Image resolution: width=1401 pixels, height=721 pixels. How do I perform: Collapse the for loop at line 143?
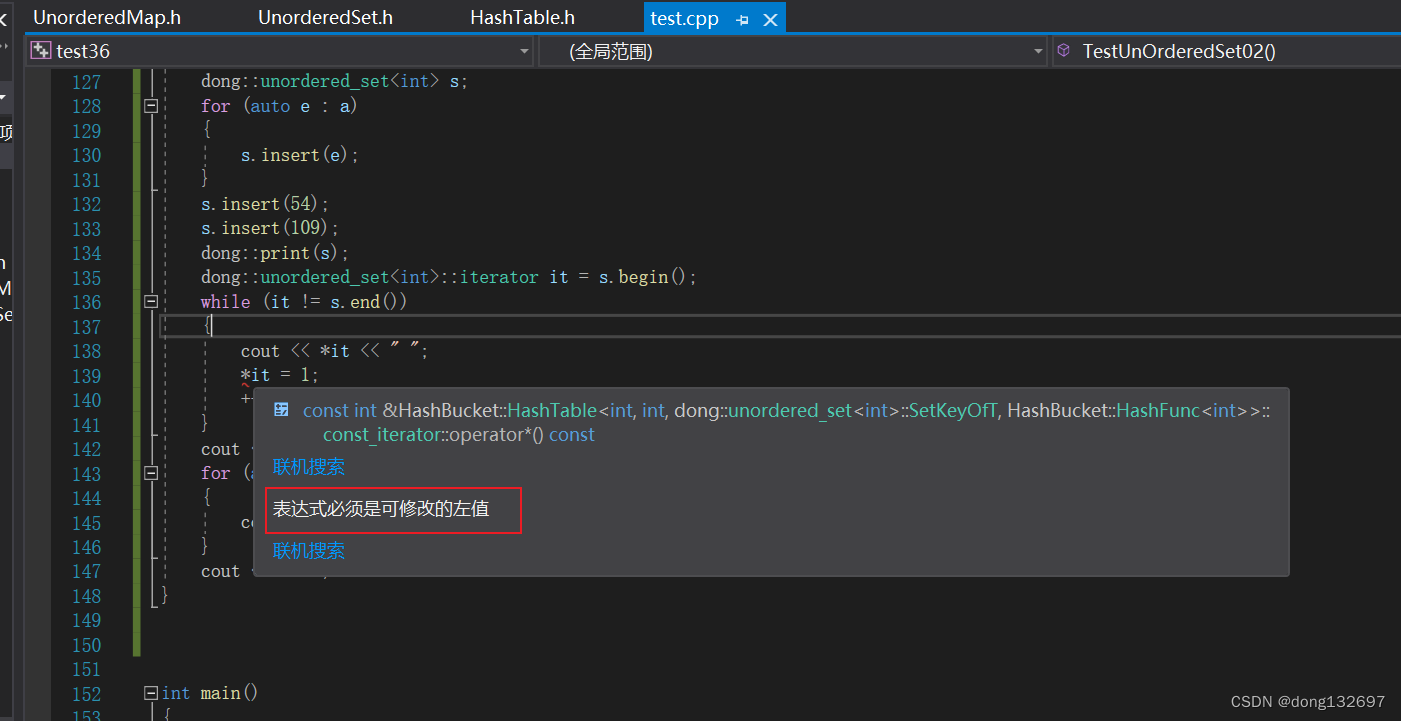[x=151, y=473]
